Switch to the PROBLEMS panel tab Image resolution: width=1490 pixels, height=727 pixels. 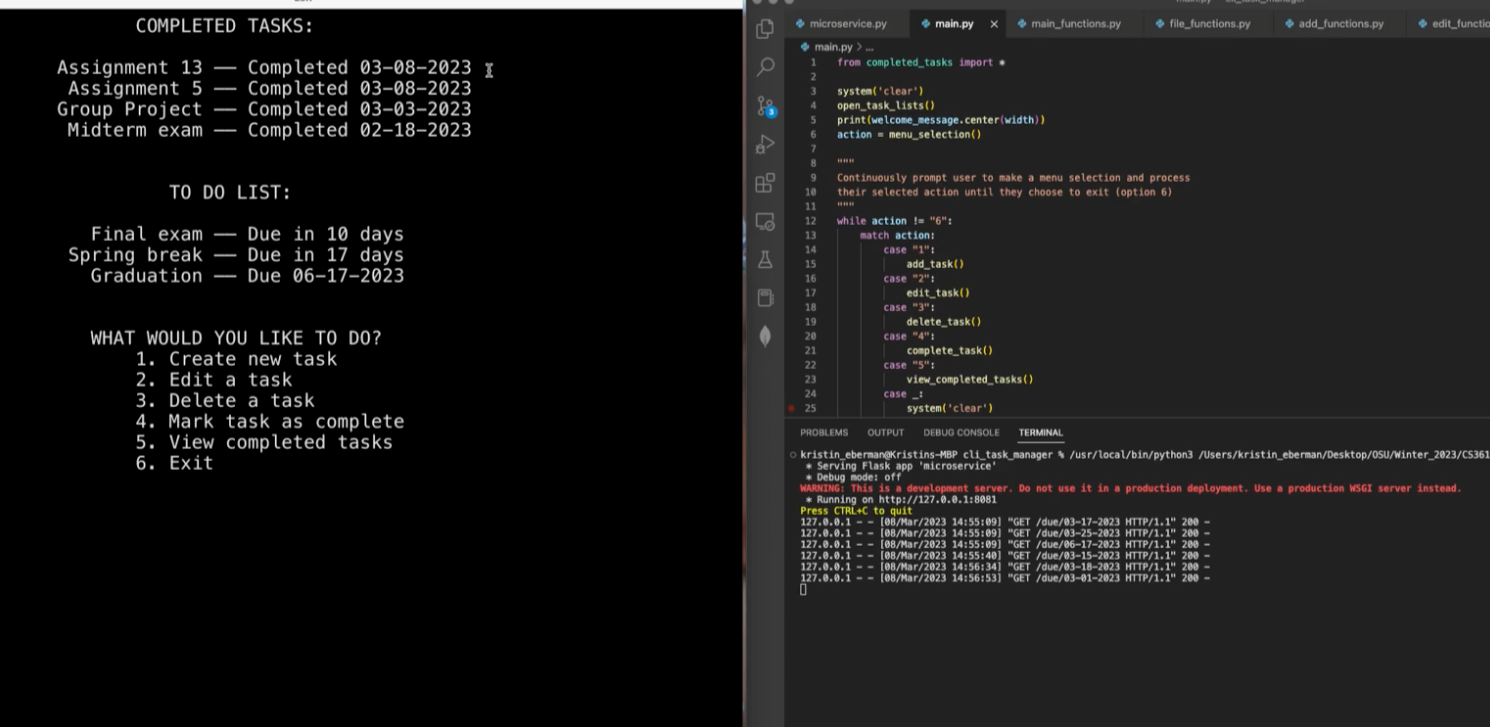(824, 433)
